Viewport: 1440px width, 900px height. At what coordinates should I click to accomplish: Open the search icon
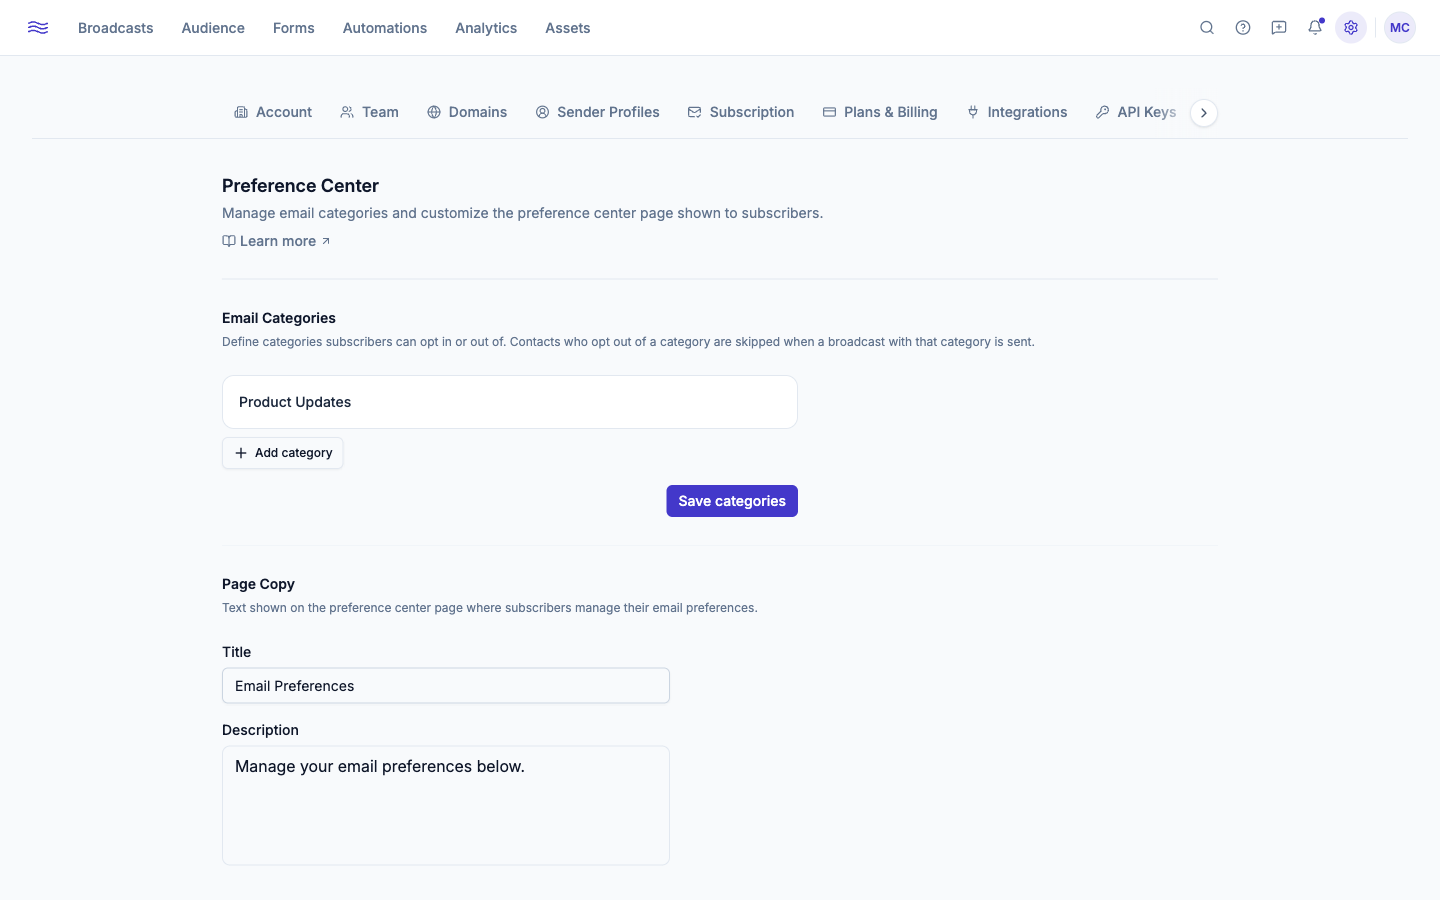[x=1207, y=28]
